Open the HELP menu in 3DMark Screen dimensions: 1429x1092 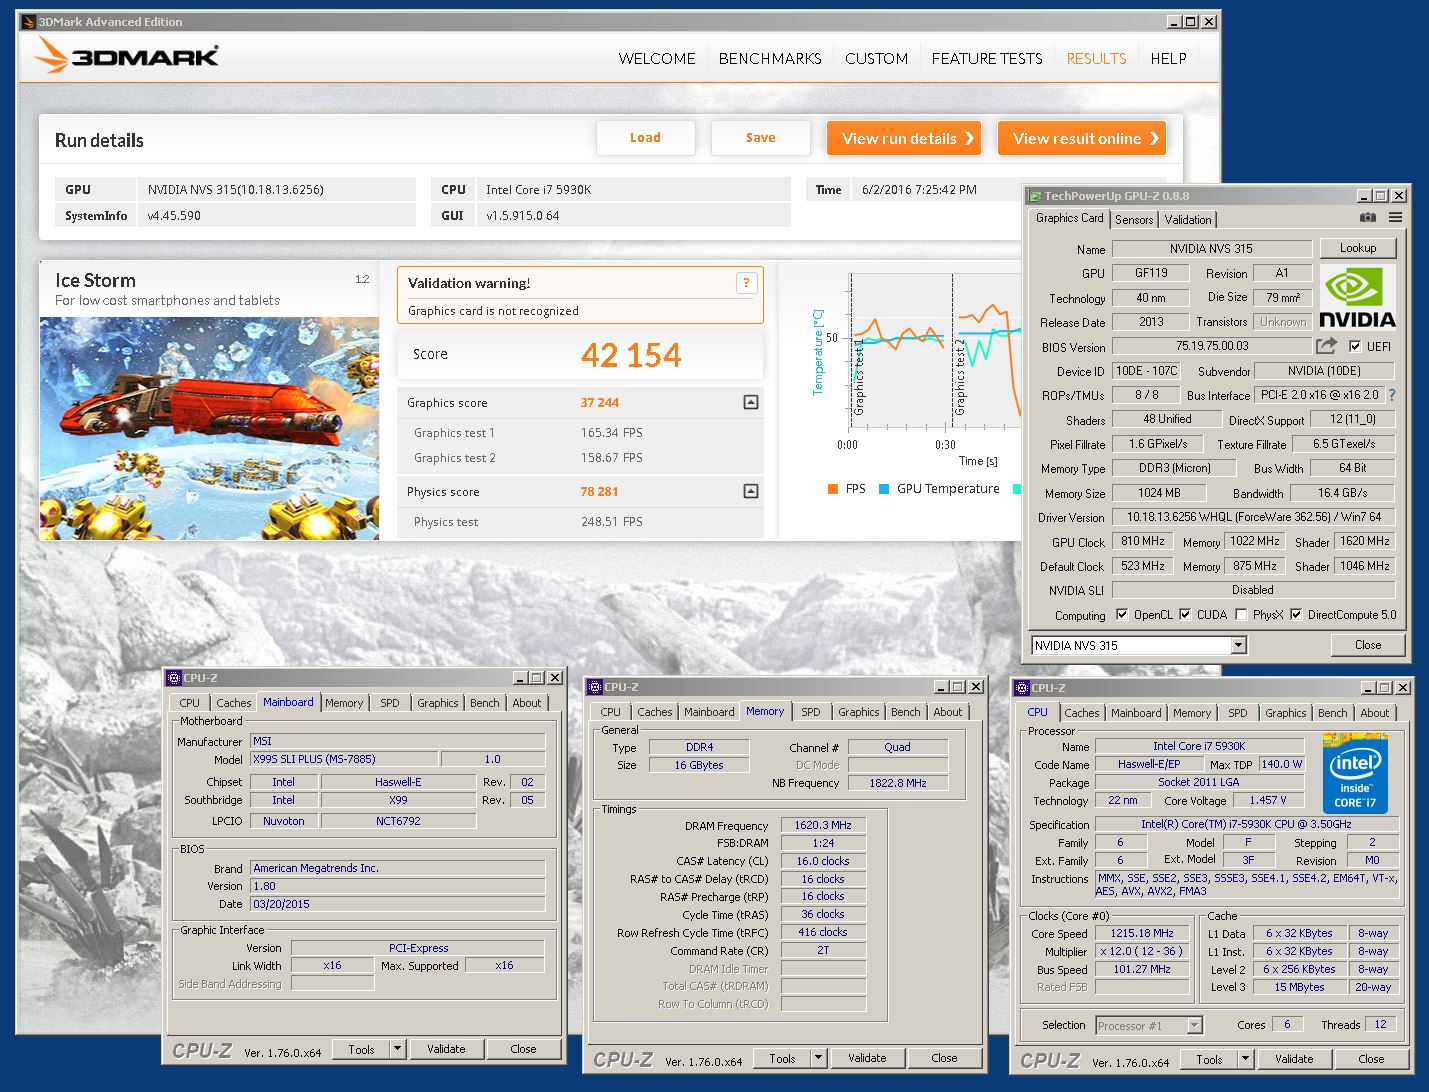pyautogui.click(x=1168, y=58)
